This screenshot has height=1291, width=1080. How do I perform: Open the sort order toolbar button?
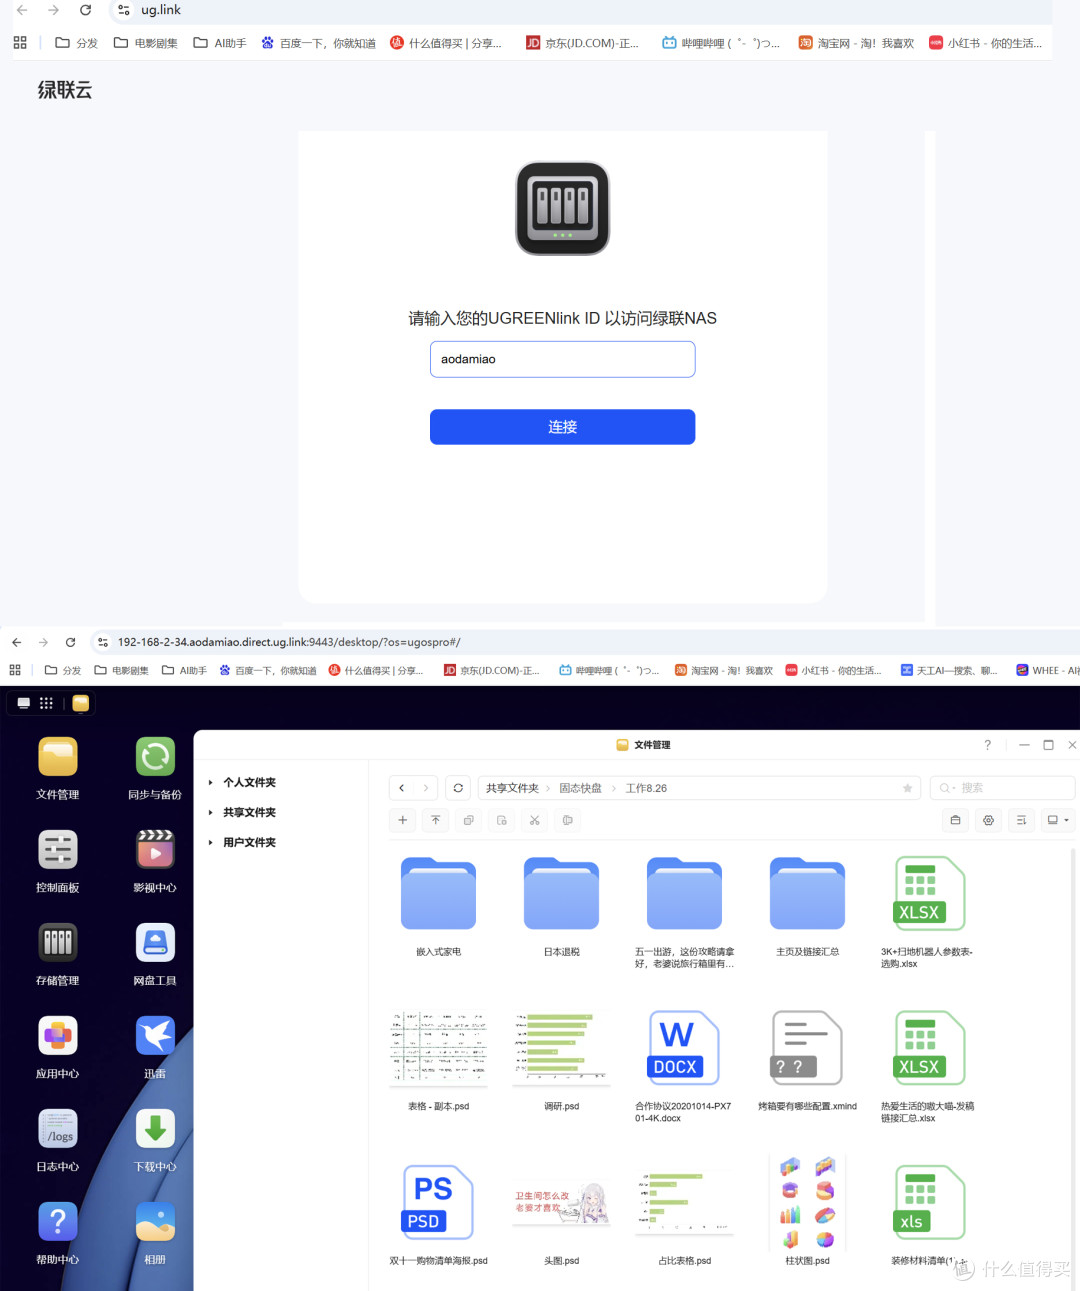pyautogui.click(x=1021, y=820)
